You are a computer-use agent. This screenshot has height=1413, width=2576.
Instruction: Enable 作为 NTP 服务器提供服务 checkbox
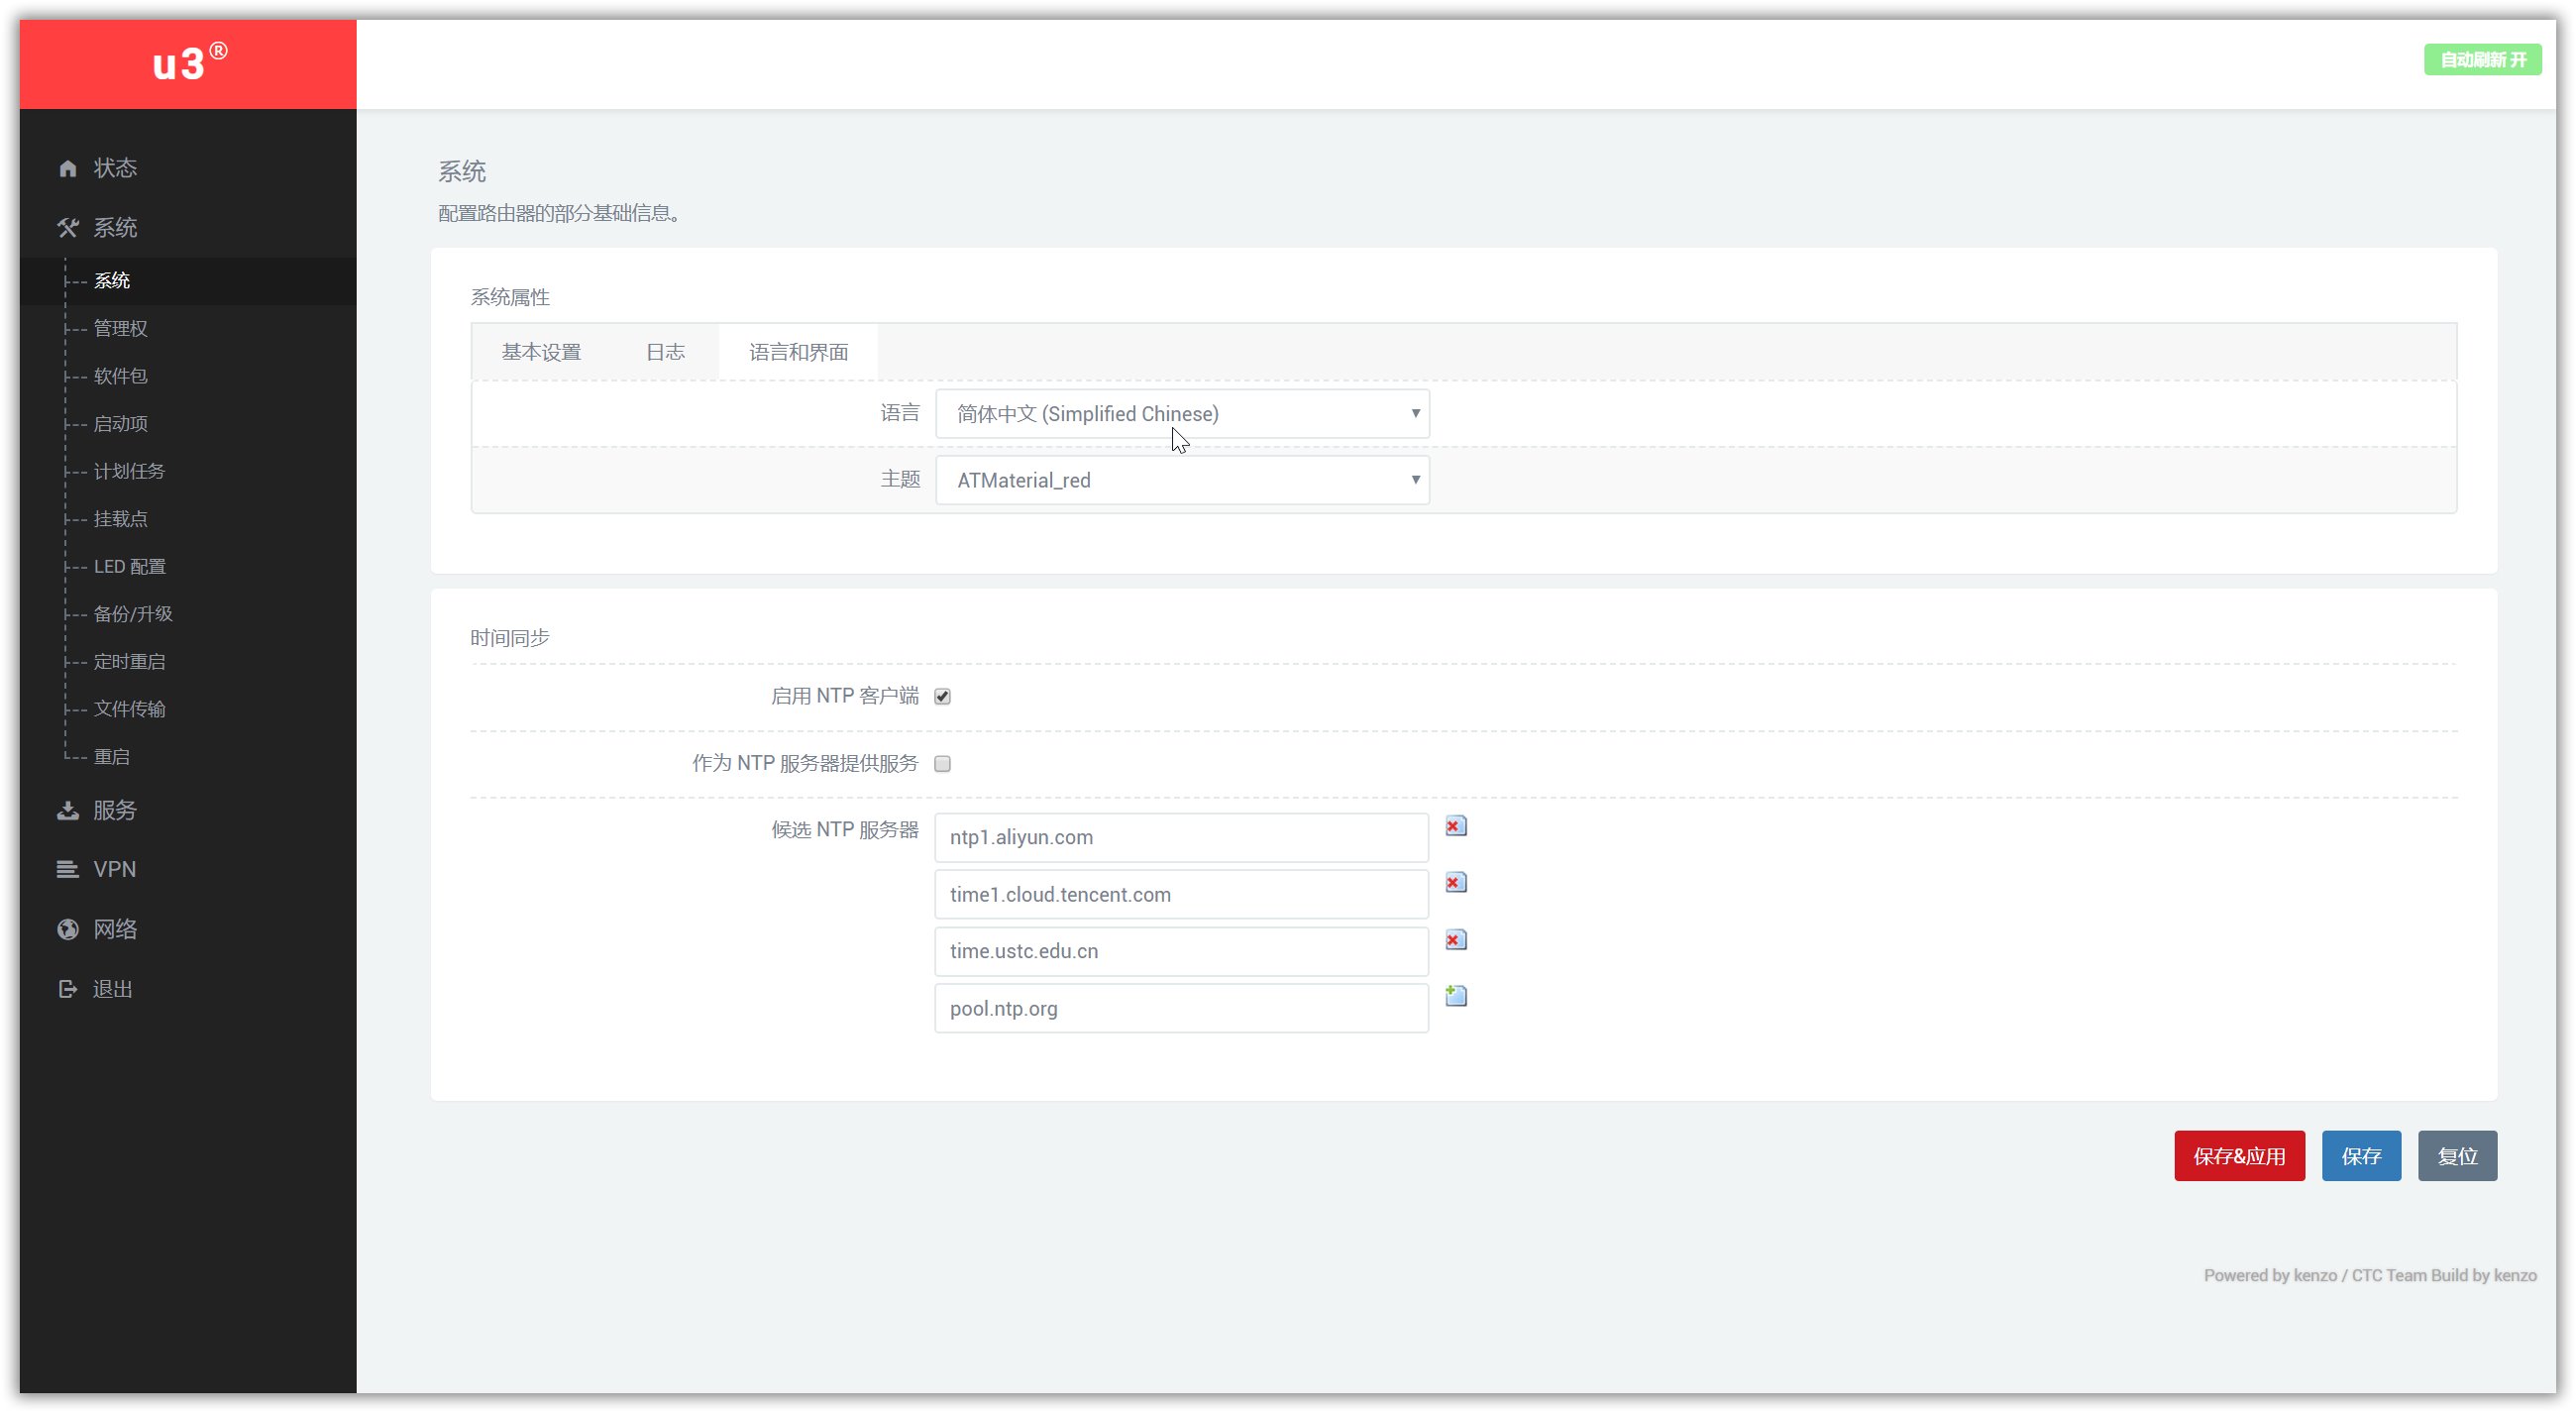(x=942, y=764)
